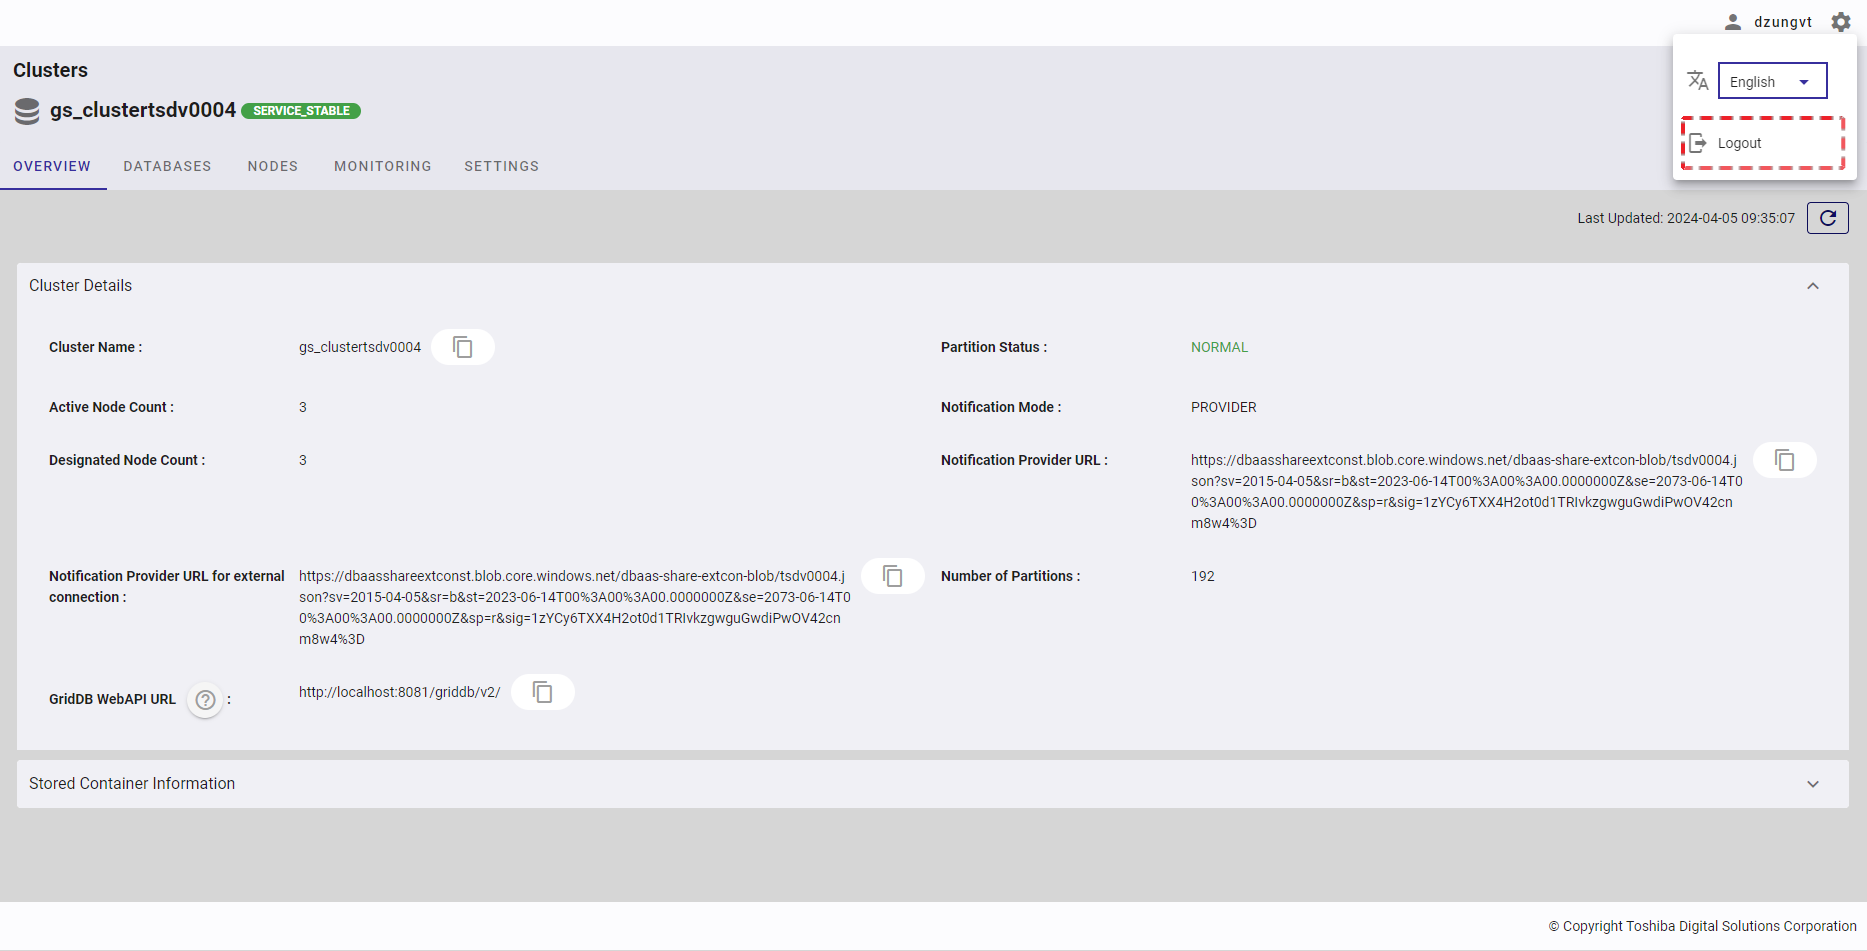Switch to the Databases tab
Viewport: 1867px width, 951px height.
167,166
